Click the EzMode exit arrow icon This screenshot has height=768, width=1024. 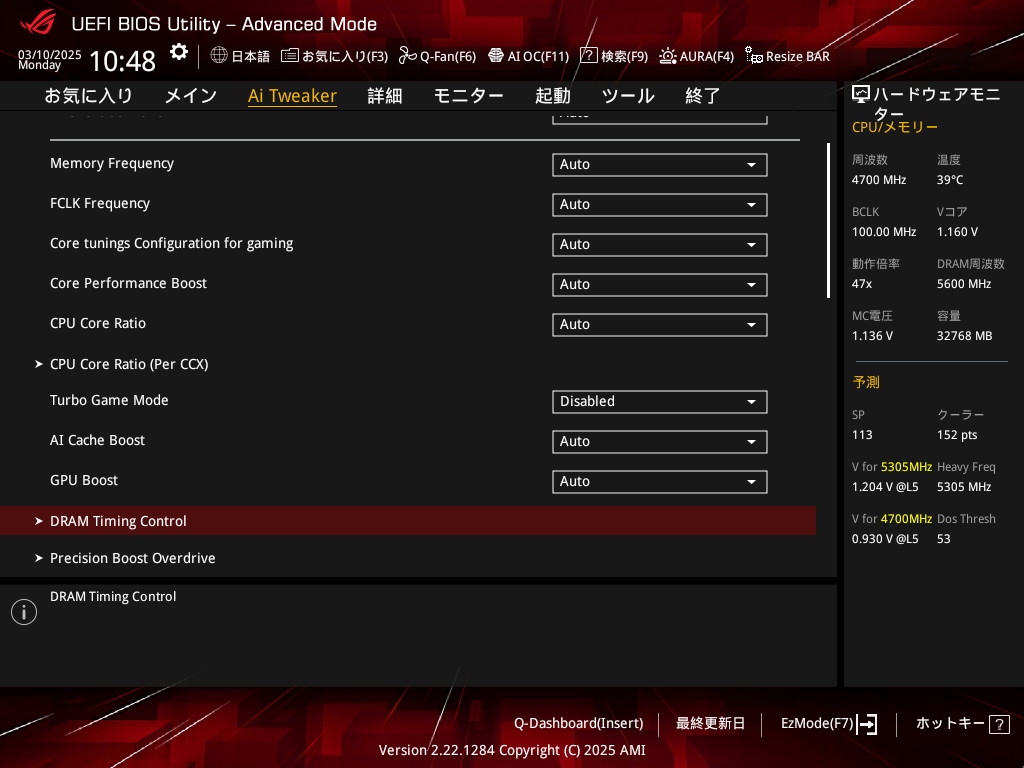[x=867, y=724]
